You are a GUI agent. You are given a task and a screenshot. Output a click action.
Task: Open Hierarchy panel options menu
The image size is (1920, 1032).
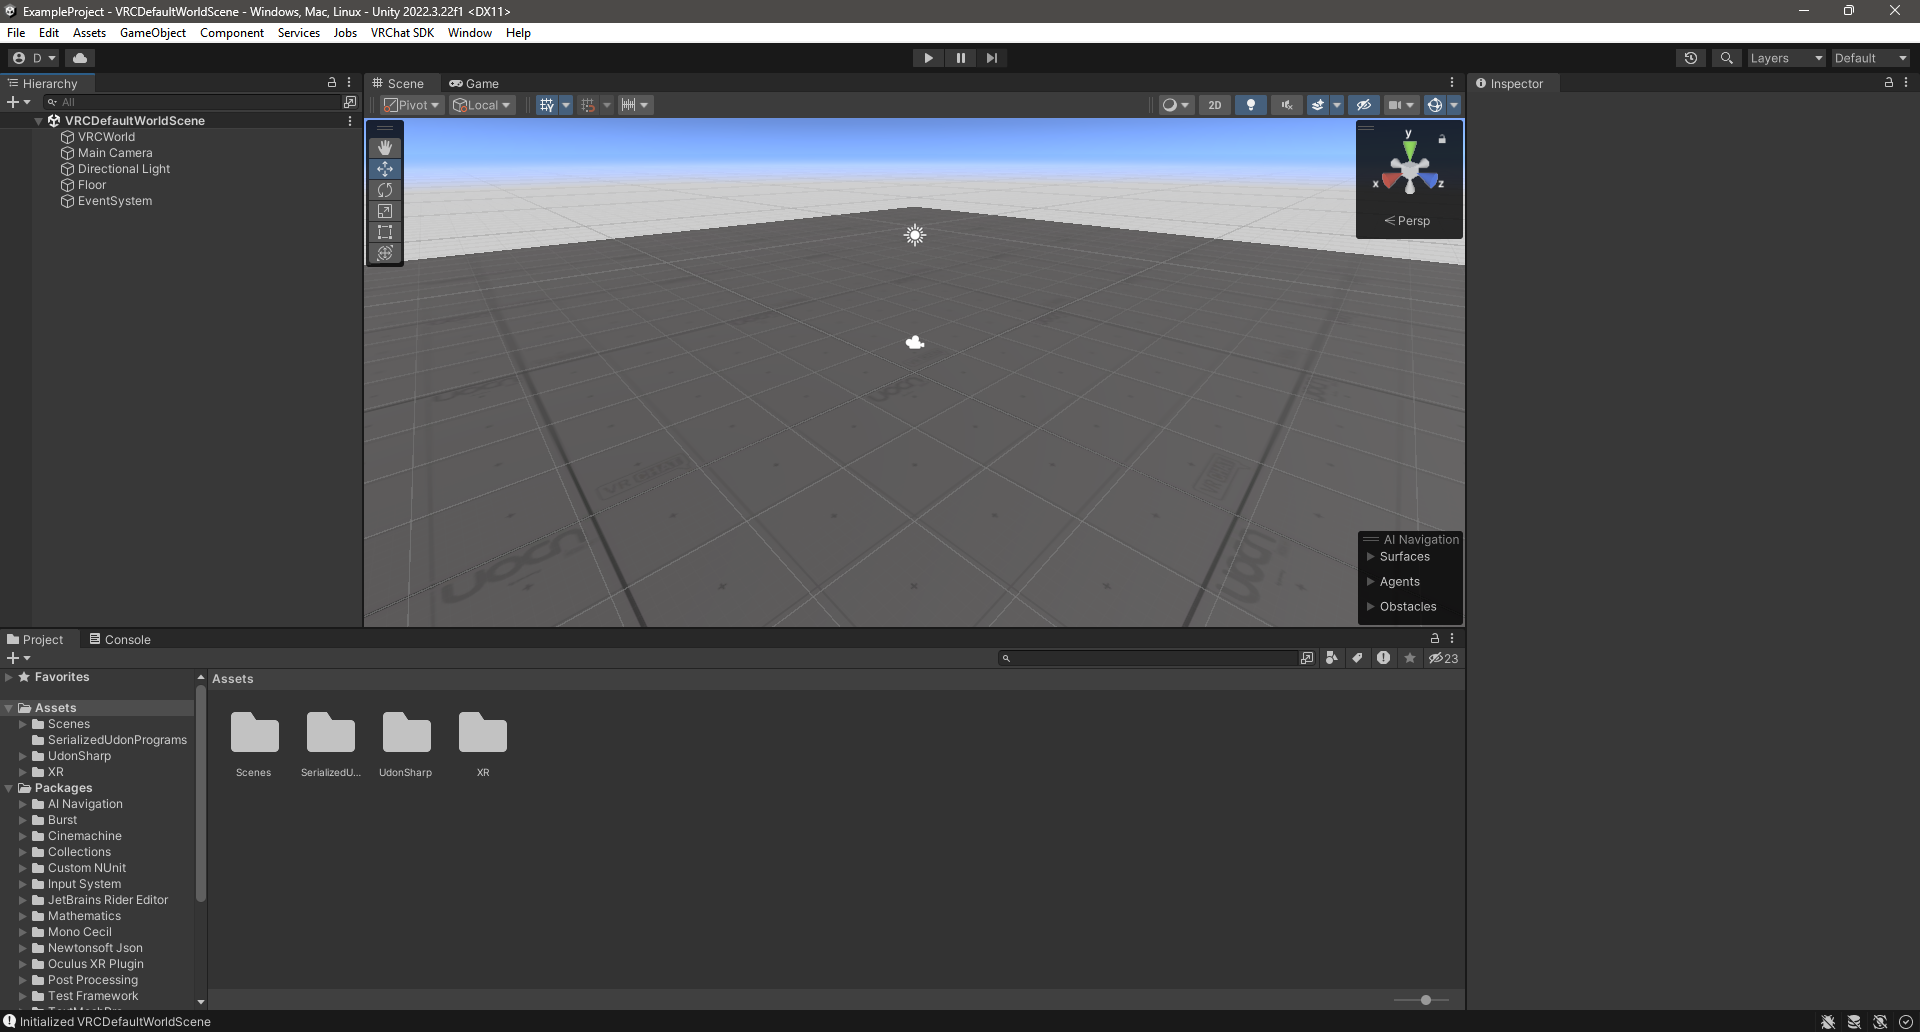pos(349,83)
